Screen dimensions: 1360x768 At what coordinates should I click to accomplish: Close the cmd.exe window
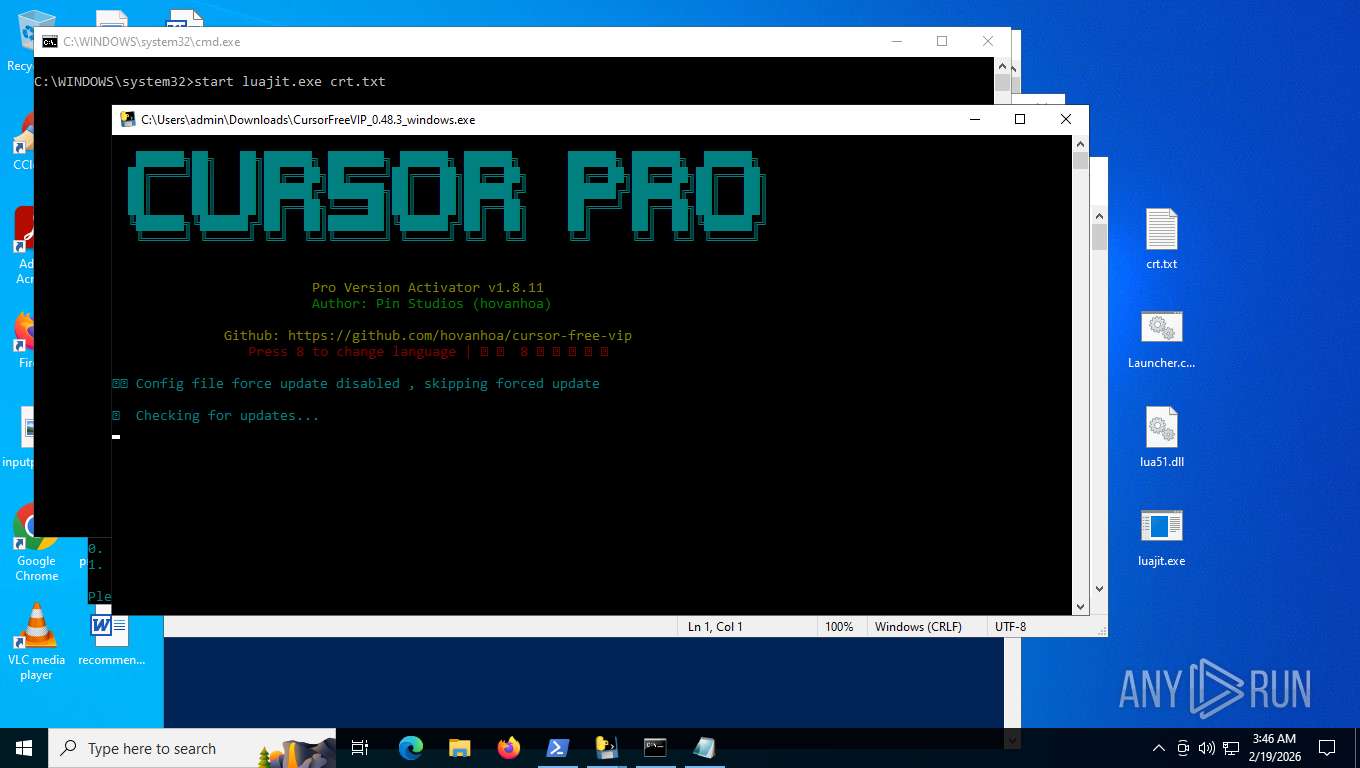click(988, 41)
